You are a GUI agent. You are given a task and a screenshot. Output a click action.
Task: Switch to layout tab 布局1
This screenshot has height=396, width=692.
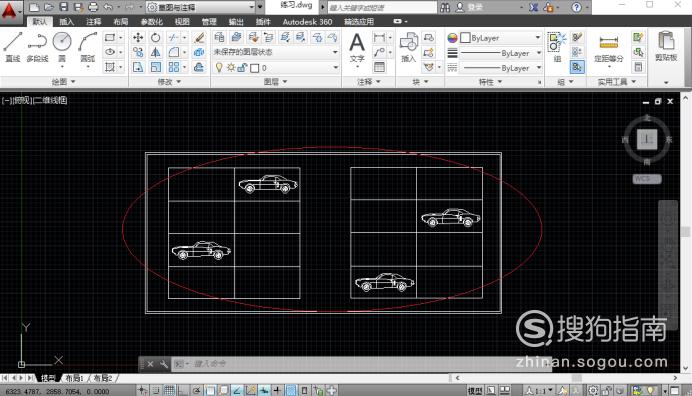(74, 378)
